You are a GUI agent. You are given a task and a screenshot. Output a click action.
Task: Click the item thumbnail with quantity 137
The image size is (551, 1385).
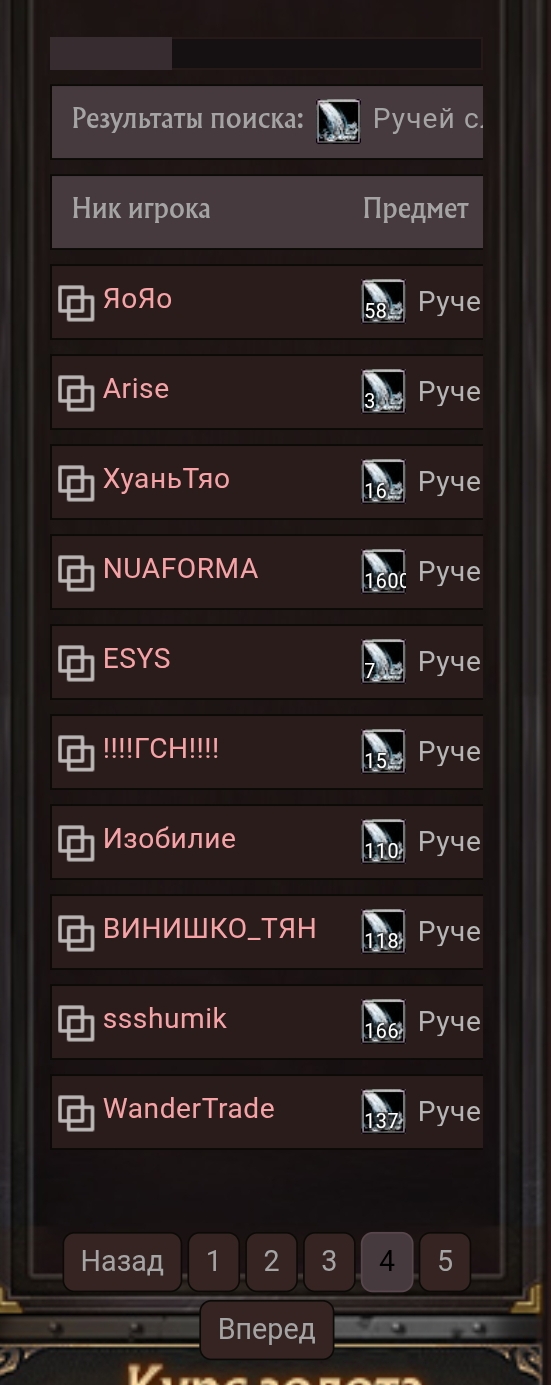[383, 1111]
